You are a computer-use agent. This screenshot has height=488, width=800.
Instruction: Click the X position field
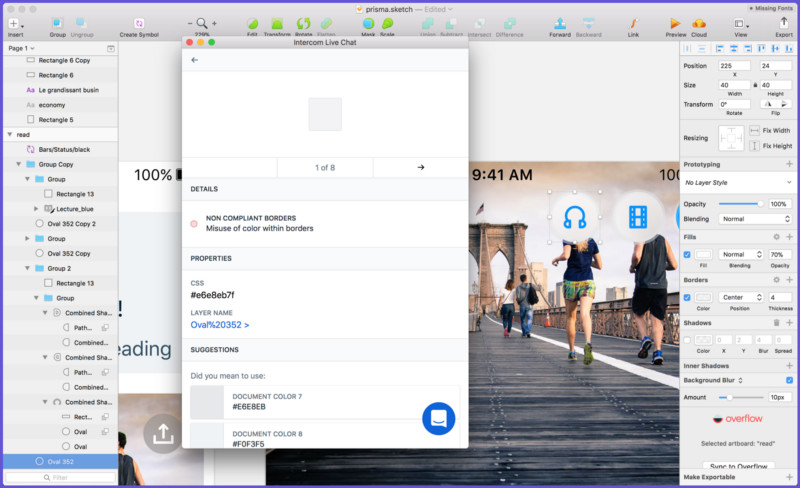tap(734, 66)
